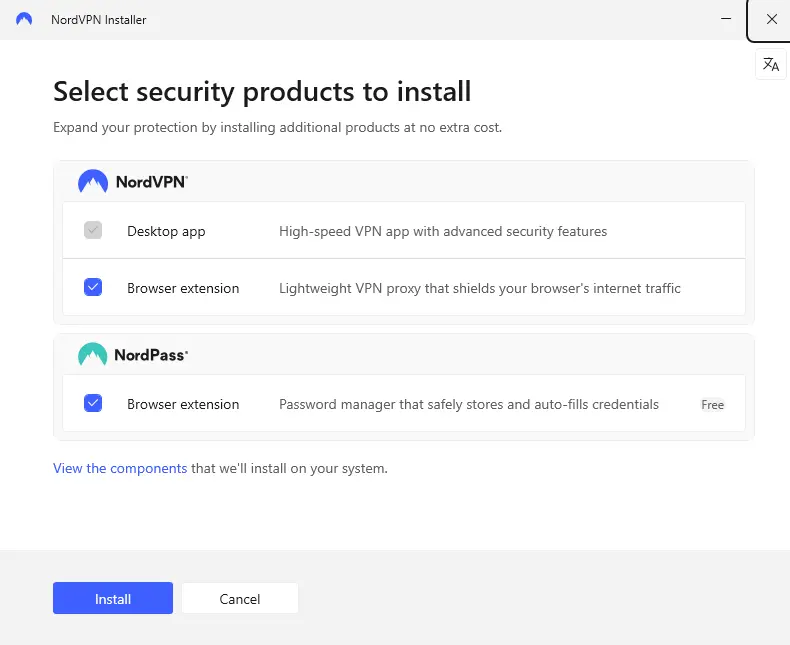Close the NordVPN Installer window
This screenshot has width=790, height=645.
(x=770, y=19)
